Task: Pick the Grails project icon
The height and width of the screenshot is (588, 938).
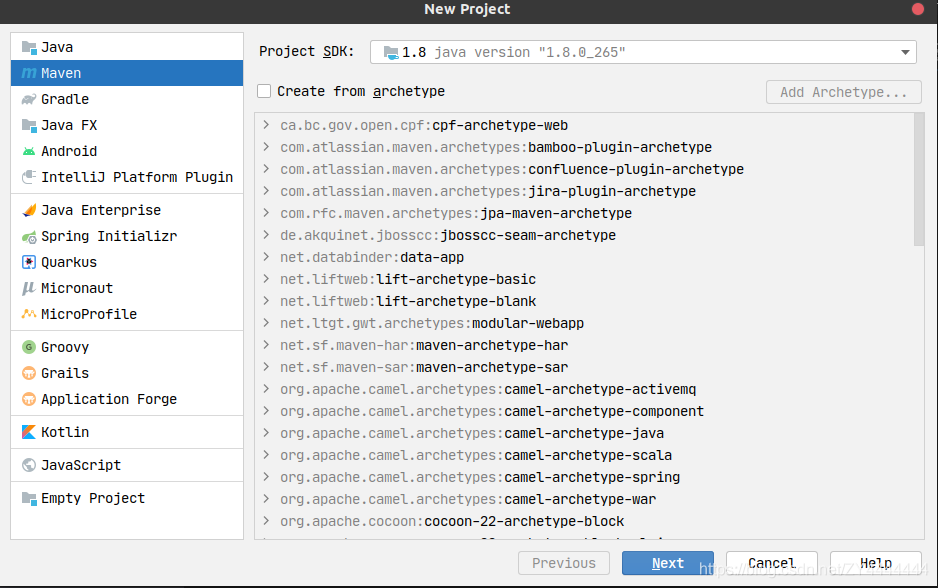Action: coord(29,373)
